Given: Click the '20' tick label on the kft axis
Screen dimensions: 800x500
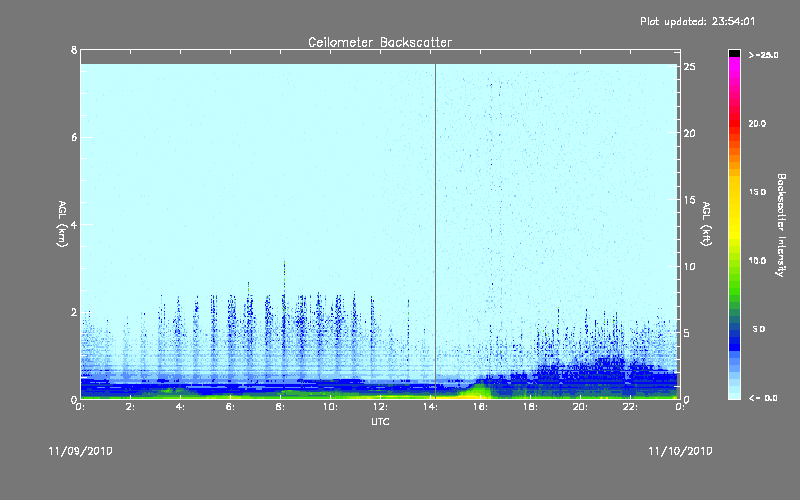Looking at the screenshot, I should coord(690,133).
